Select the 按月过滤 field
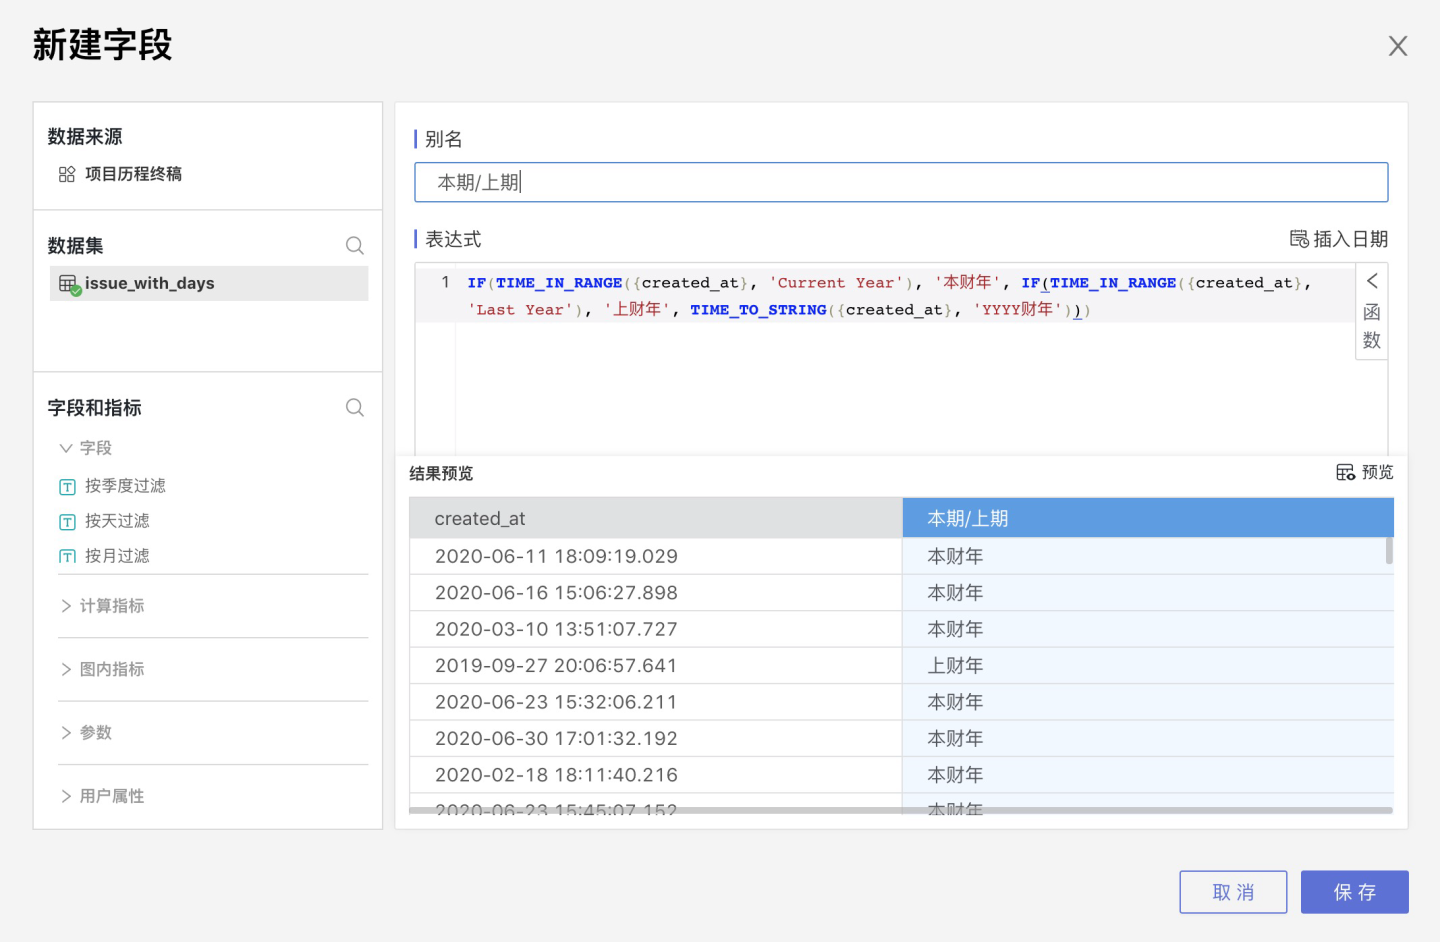1440x942 pixels. pos(117,556)
